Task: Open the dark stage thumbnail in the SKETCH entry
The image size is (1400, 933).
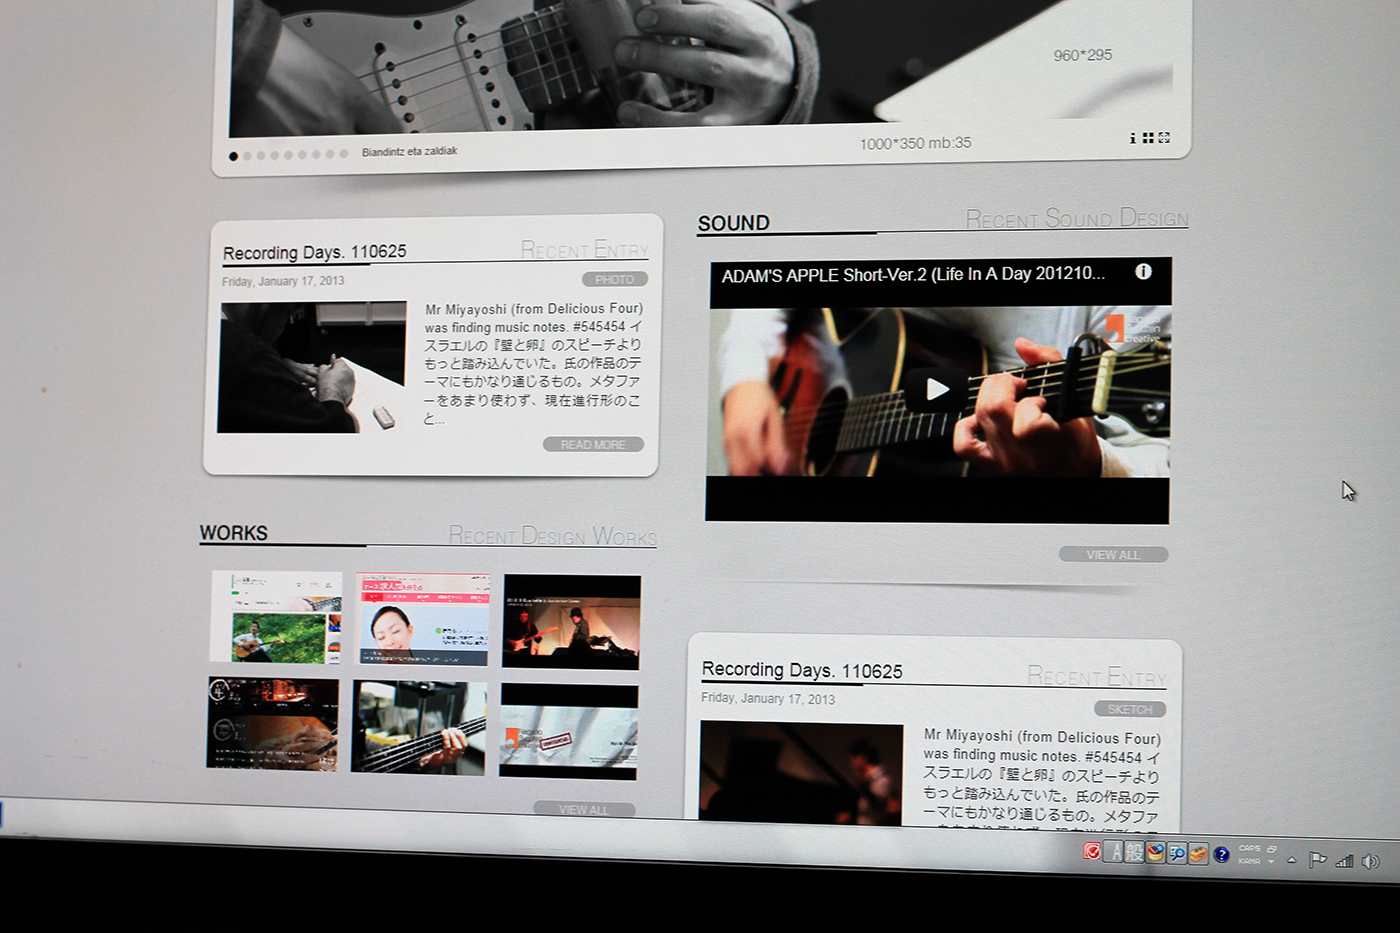Action: (801, 773)
